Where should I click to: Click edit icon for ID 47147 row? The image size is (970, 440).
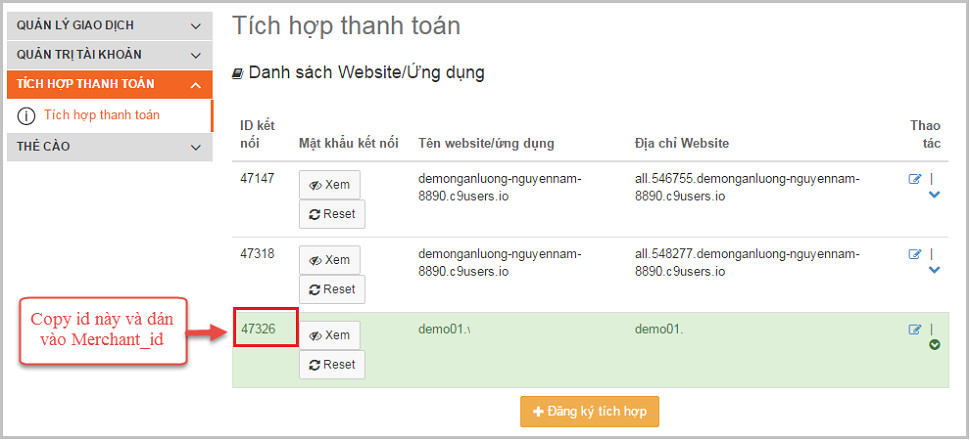[914, 179]
